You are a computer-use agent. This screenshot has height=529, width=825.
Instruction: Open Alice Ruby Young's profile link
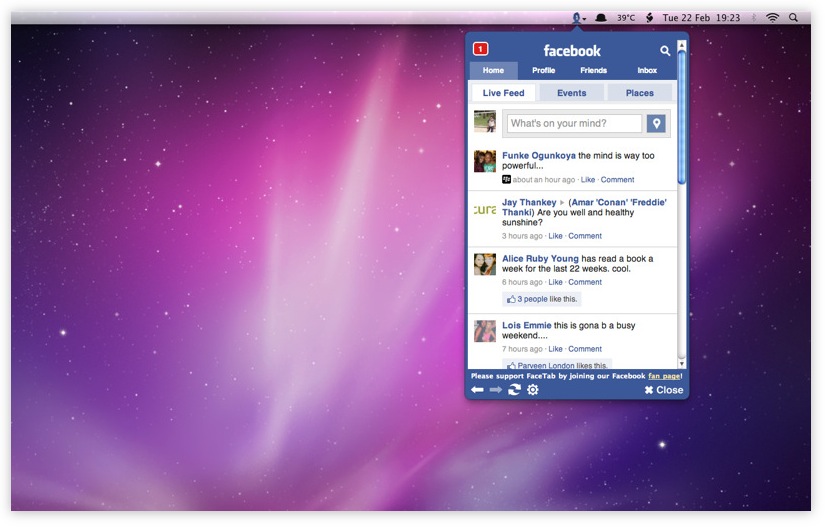(540, 259)
